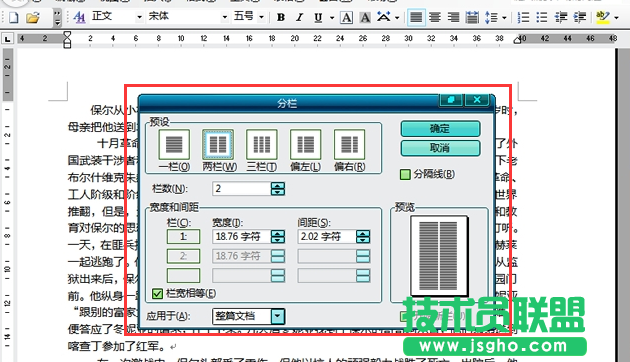This screenshot has height=362, width=630.
Task: Click the 预览 column preview thumbnail
Action: [439, 256]
